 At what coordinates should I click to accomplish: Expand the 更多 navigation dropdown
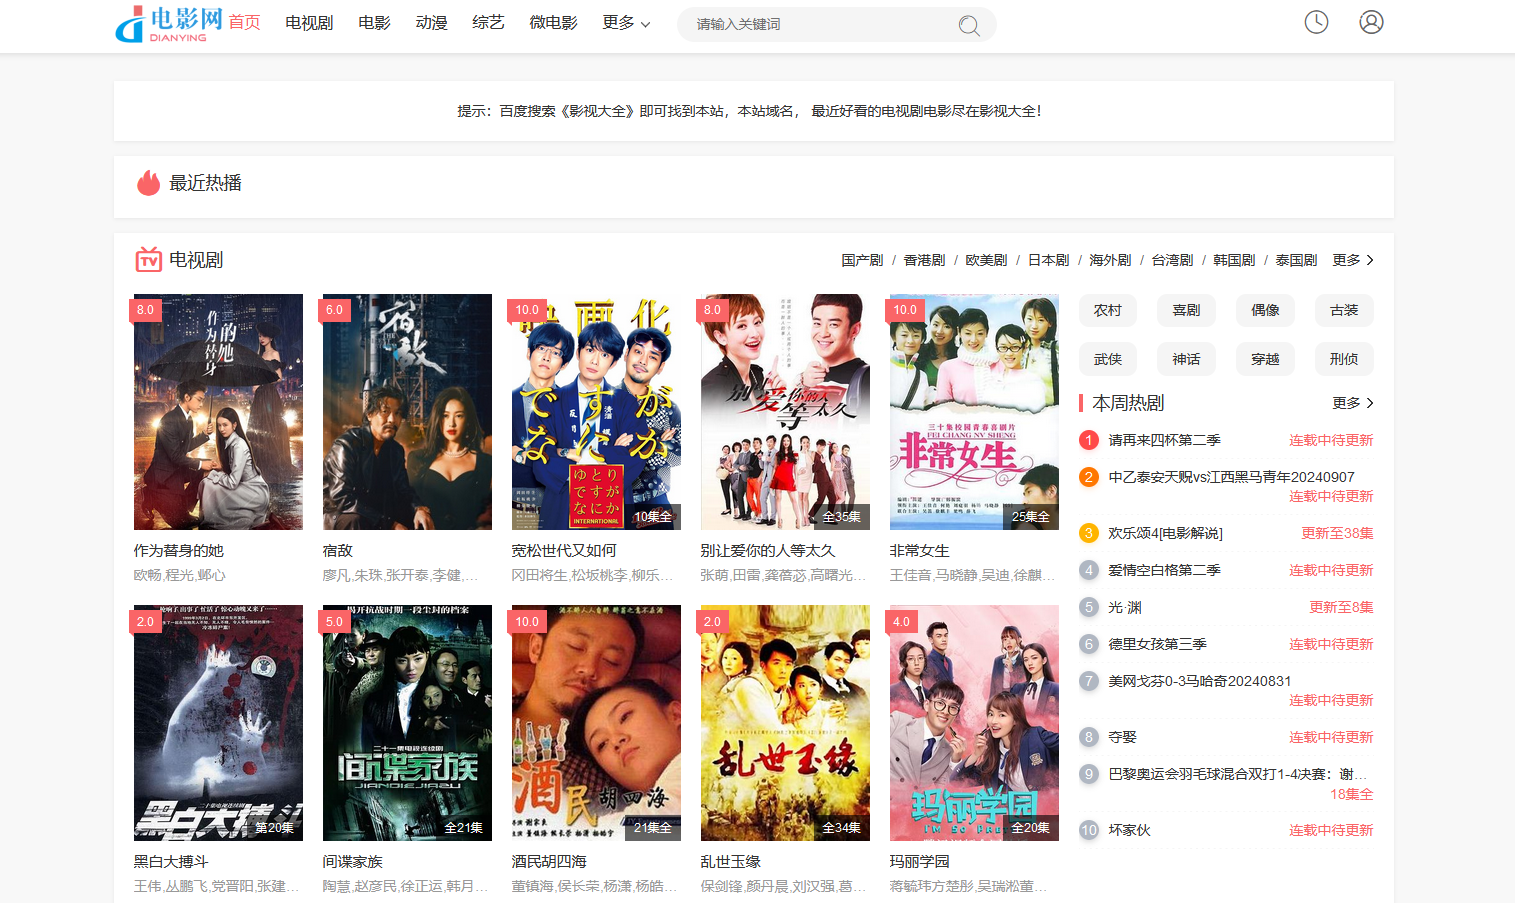pos(626,23)
